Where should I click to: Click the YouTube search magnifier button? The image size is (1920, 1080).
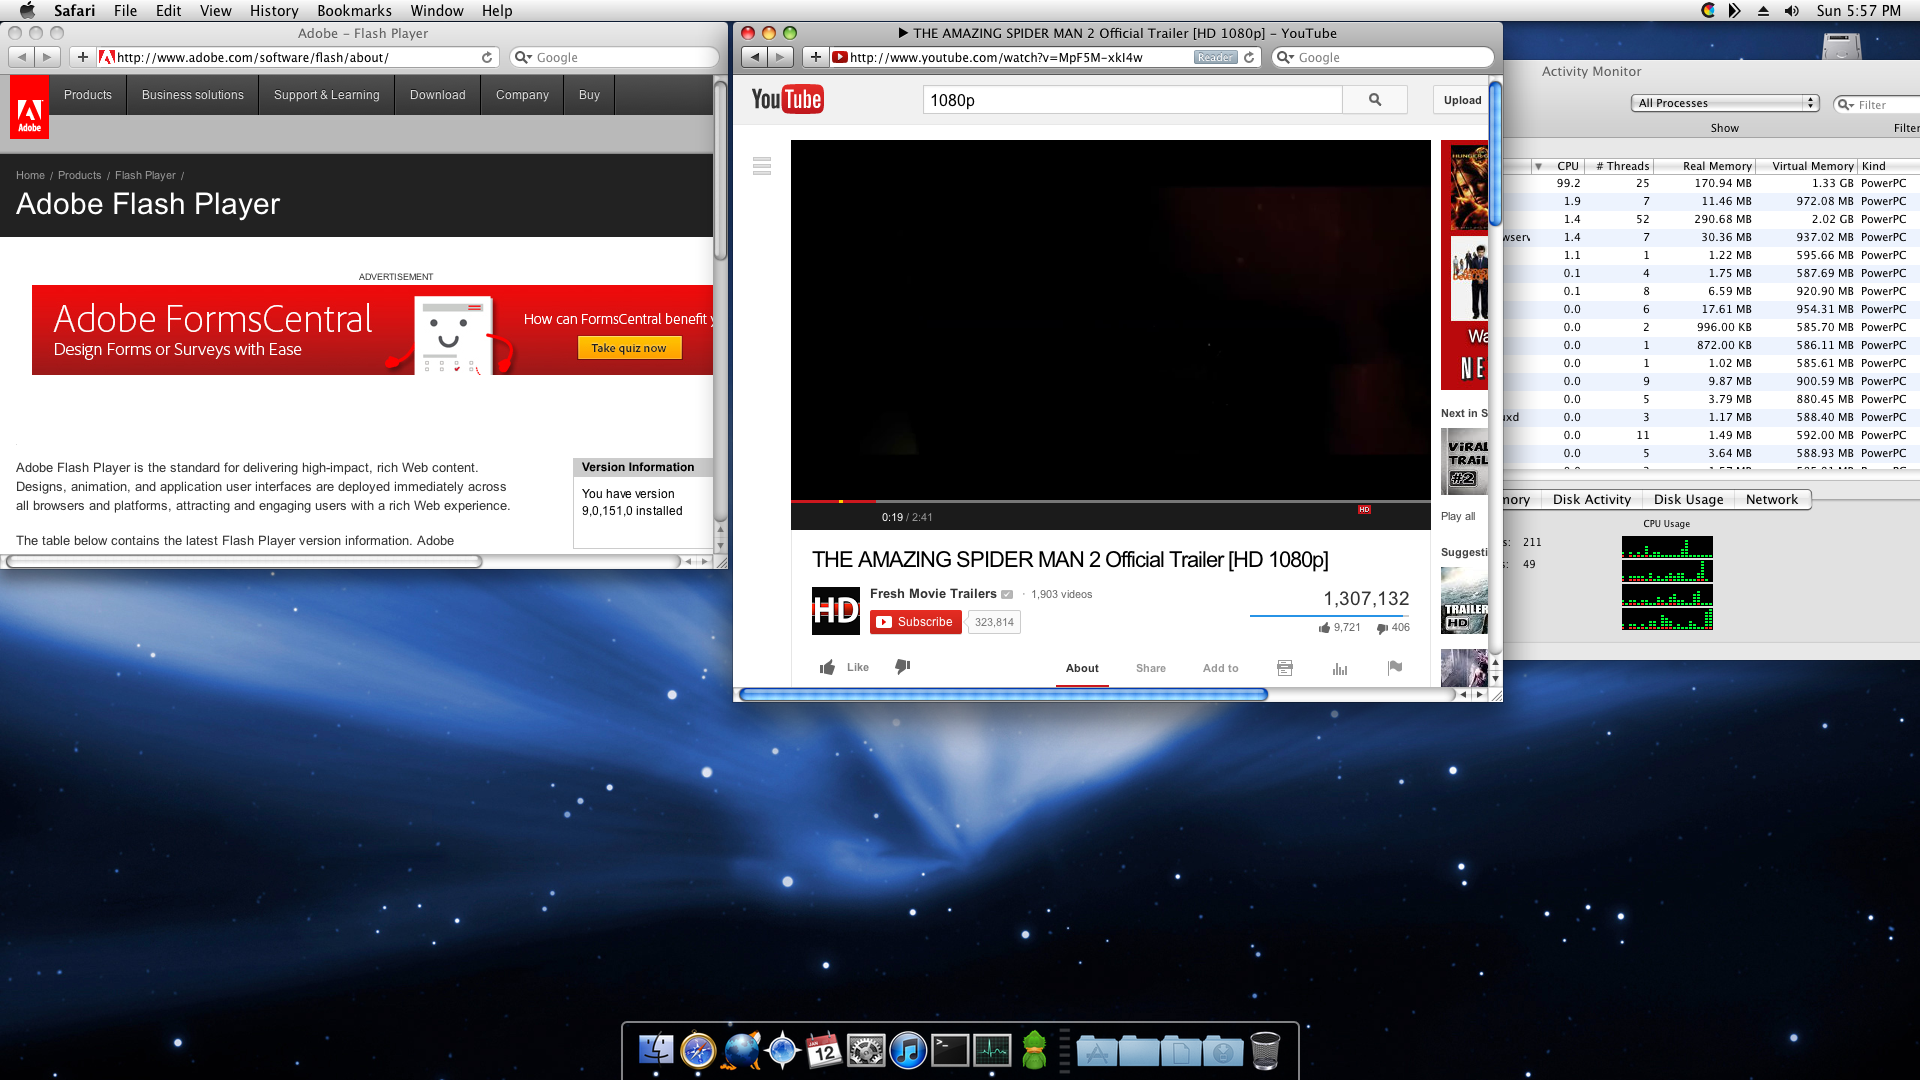pos(1375,100)
